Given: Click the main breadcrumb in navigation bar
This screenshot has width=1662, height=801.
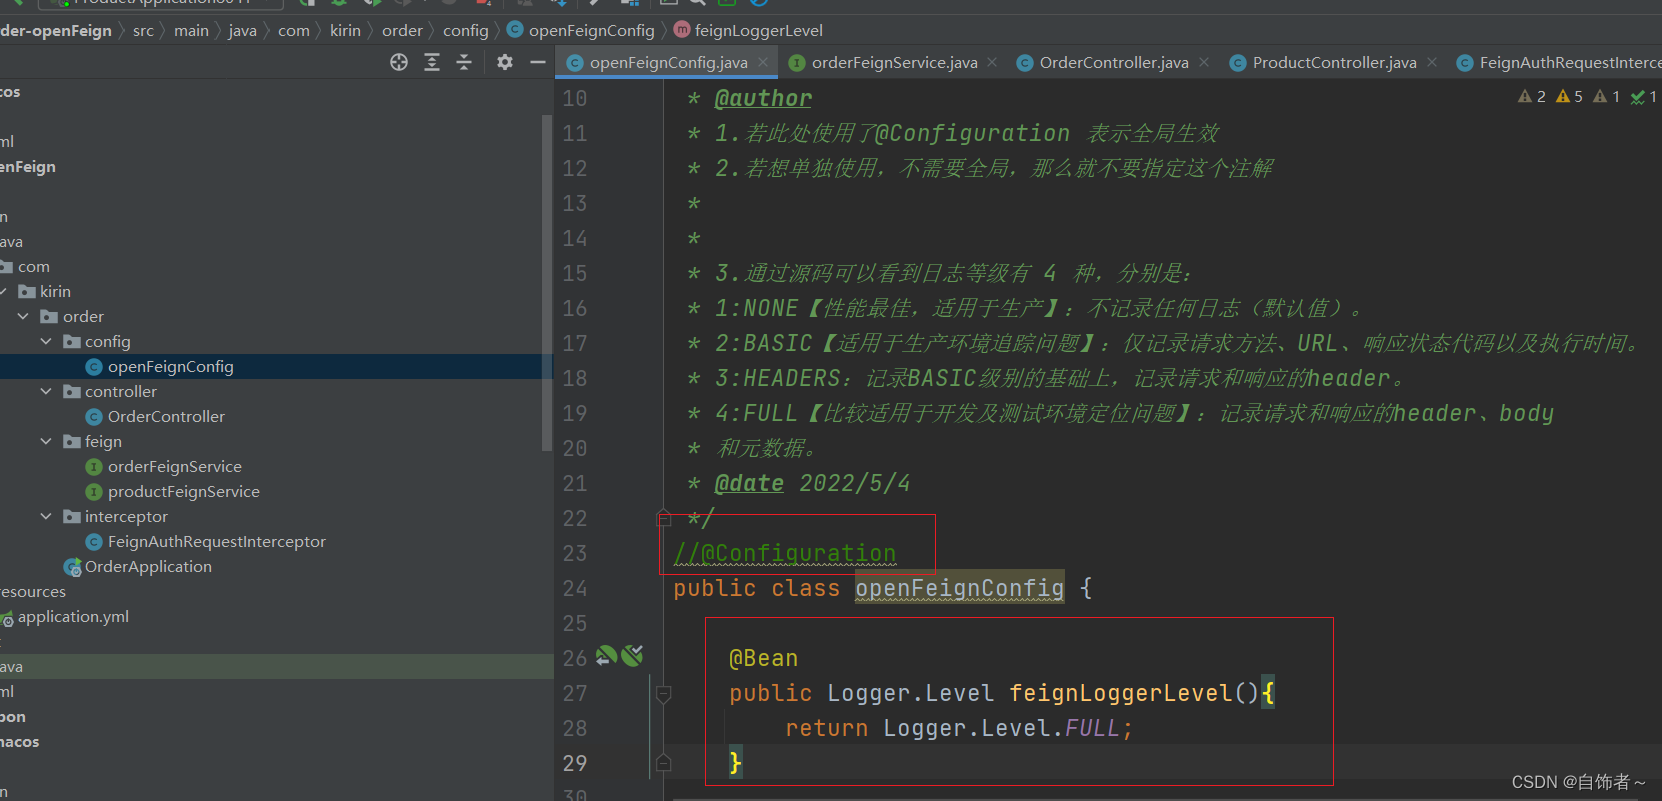Looking at the screenshot, I should pyautogui.click(x=191, y=30).
